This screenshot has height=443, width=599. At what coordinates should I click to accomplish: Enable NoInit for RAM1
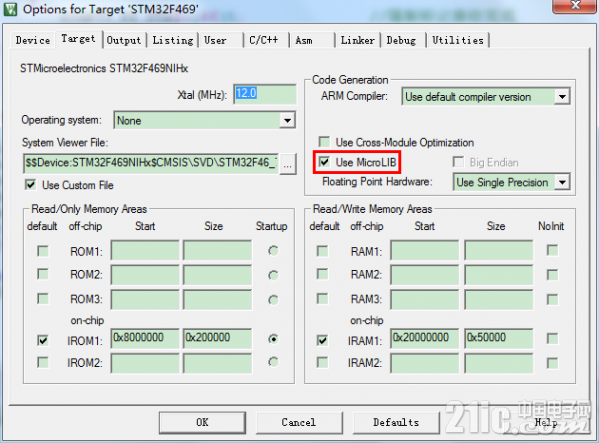[x=552, y=251]
